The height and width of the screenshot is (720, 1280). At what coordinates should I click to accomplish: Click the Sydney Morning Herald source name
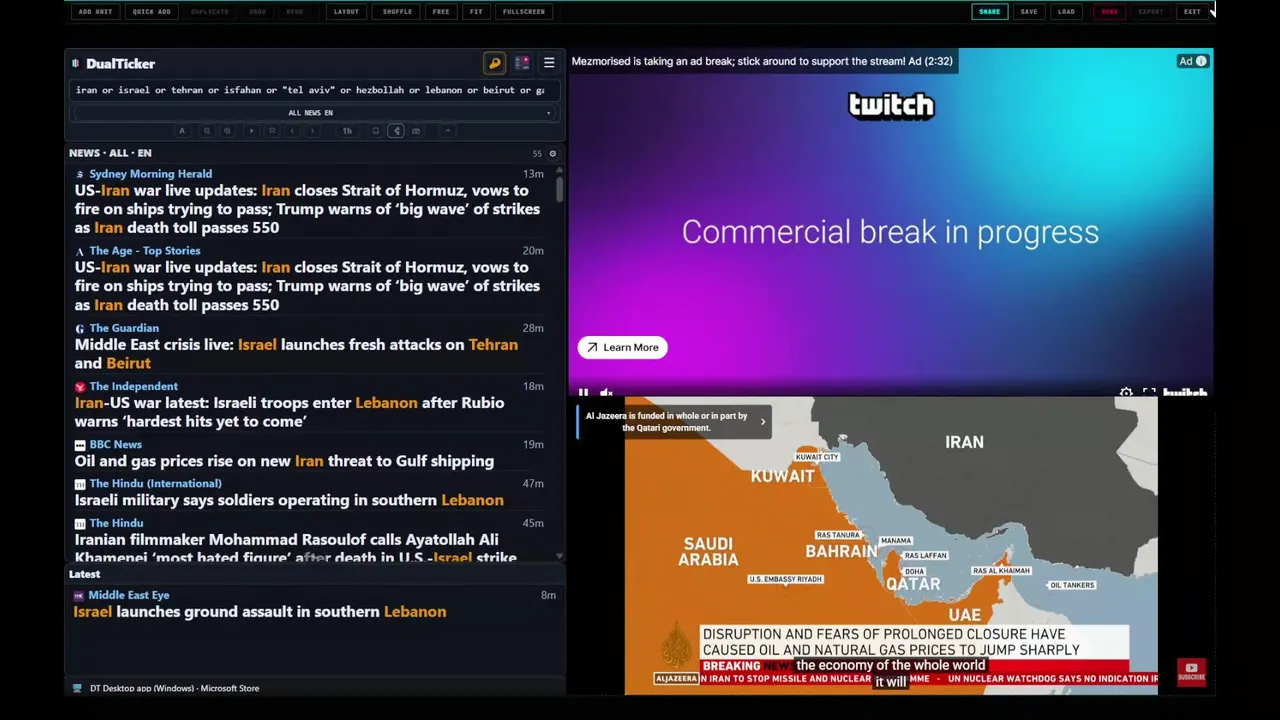(150, 174)
